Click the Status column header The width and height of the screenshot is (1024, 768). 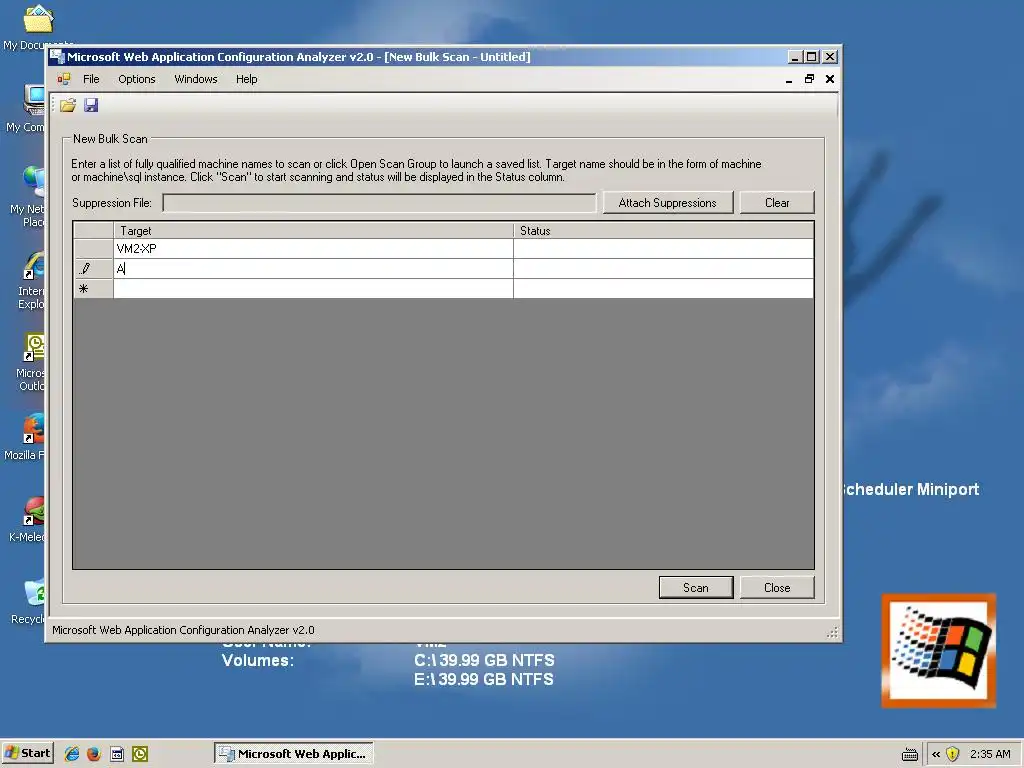tap(664, 231)
